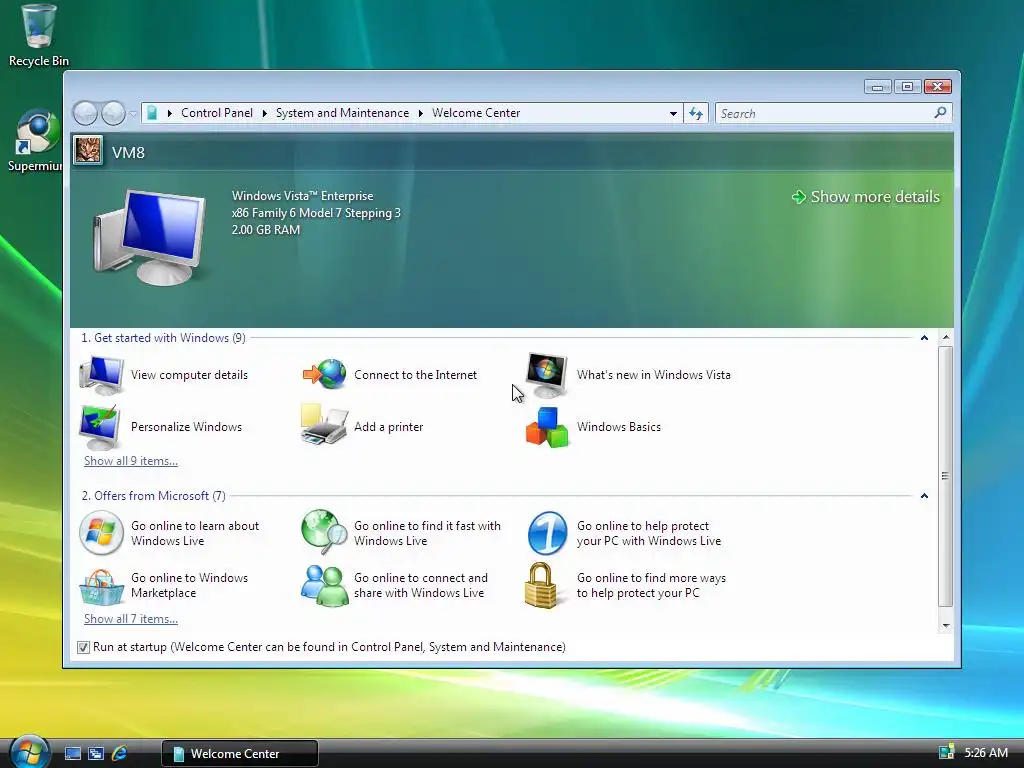Open the Connect to the Internet globe icon
The image size is (1024, 768).
pos(325,374)
